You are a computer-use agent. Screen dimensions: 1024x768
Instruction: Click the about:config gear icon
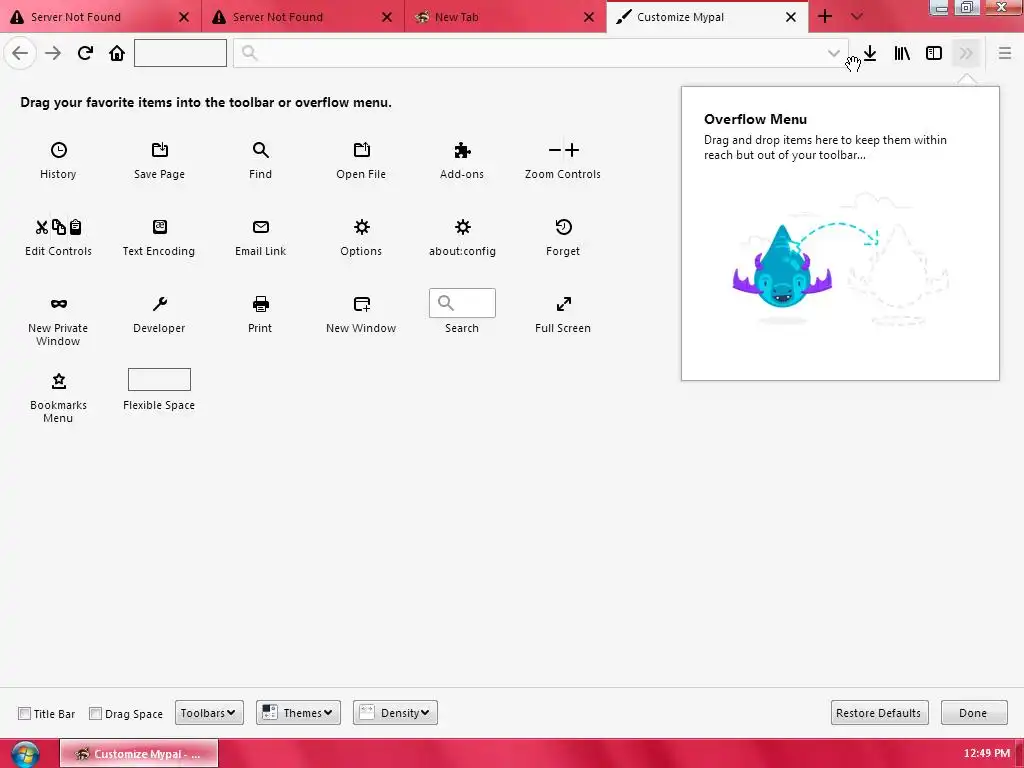462,227
